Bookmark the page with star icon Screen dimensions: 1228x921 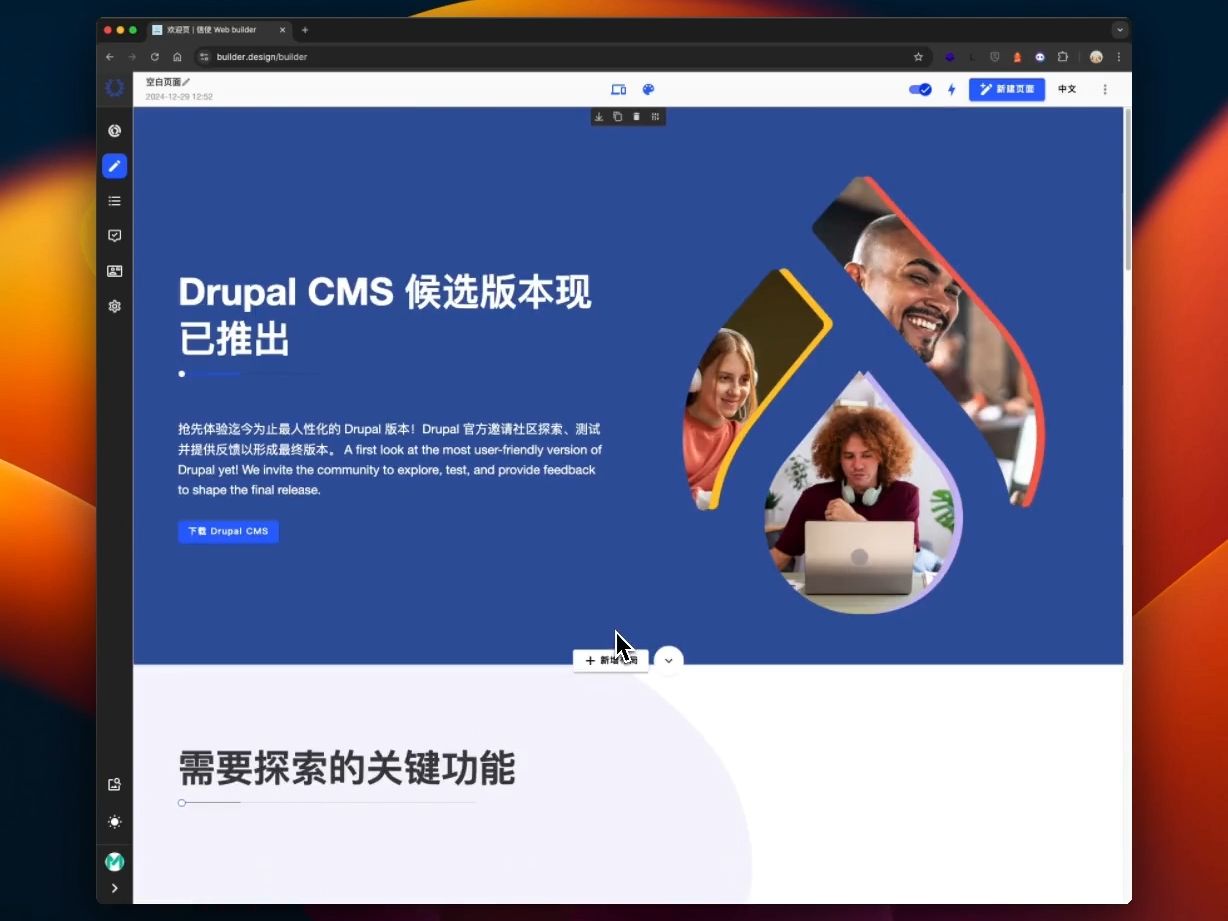[918, 57]
